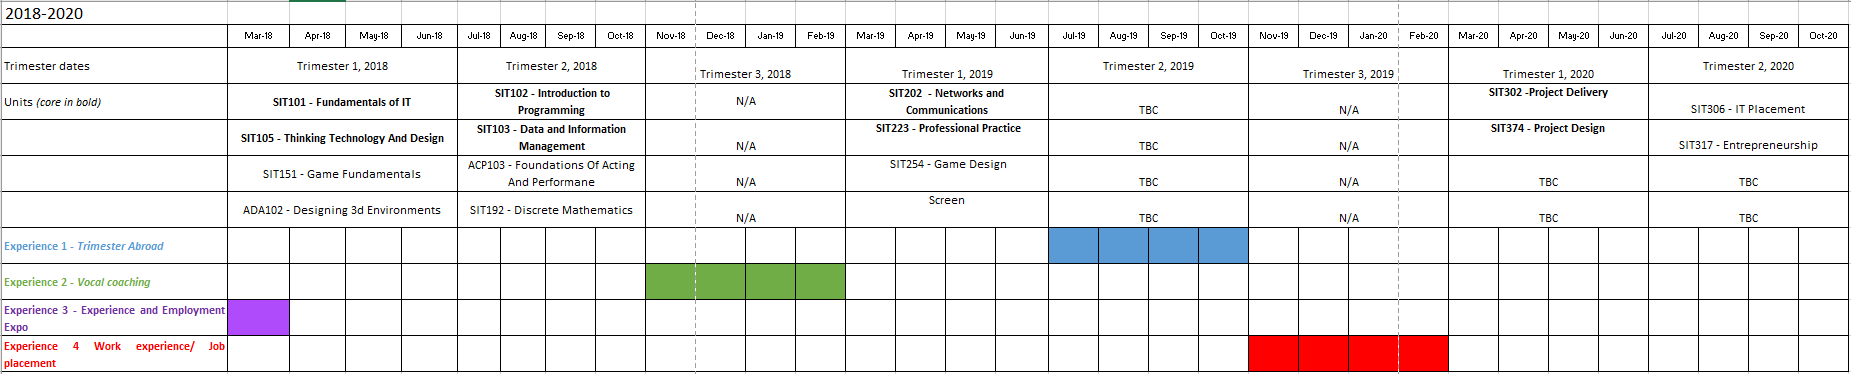
Task: Click the SIT302 -Project Delivery cell
Action: click(x=1548, y=102)
